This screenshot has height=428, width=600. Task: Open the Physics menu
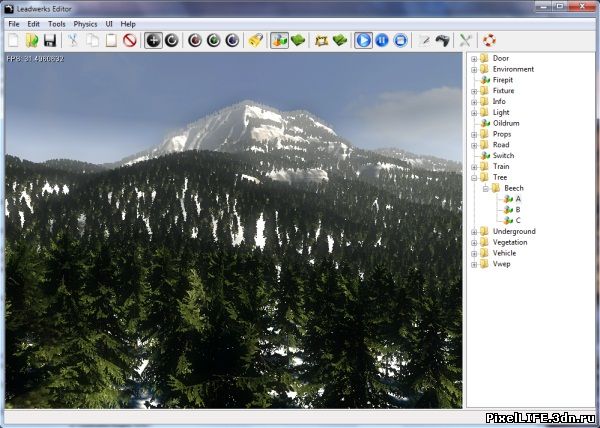click(85, 24)
